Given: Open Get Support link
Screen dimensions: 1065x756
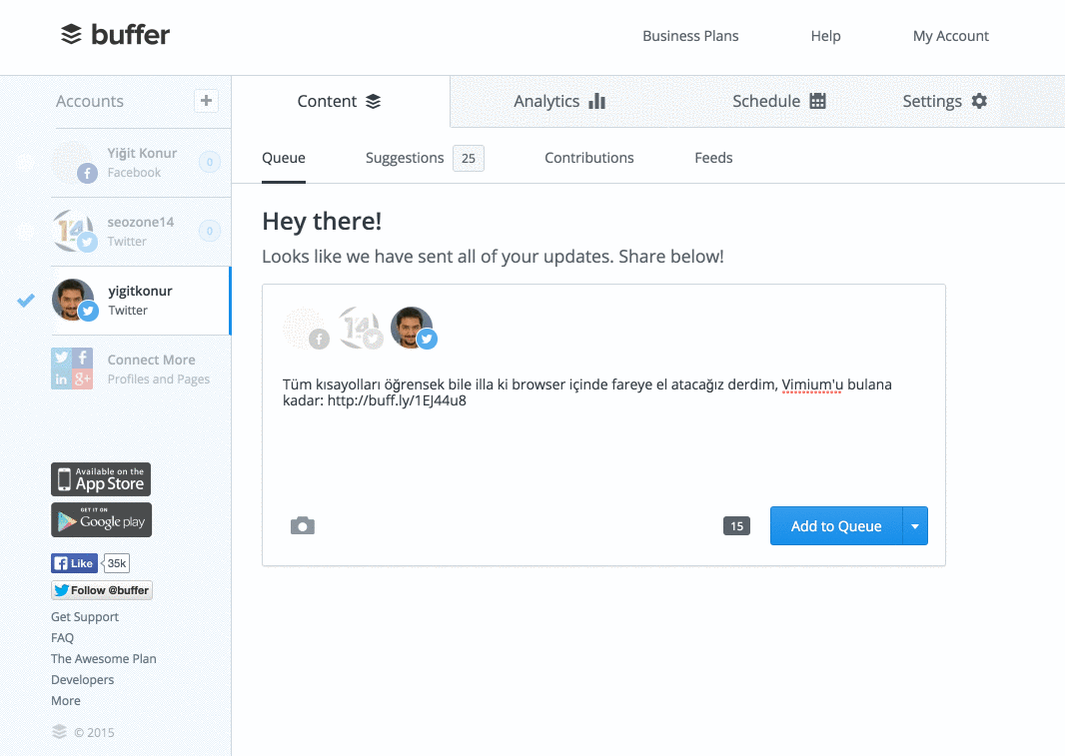Looking at the screenshot, I should pyautogui.click(x=85, y=617).
